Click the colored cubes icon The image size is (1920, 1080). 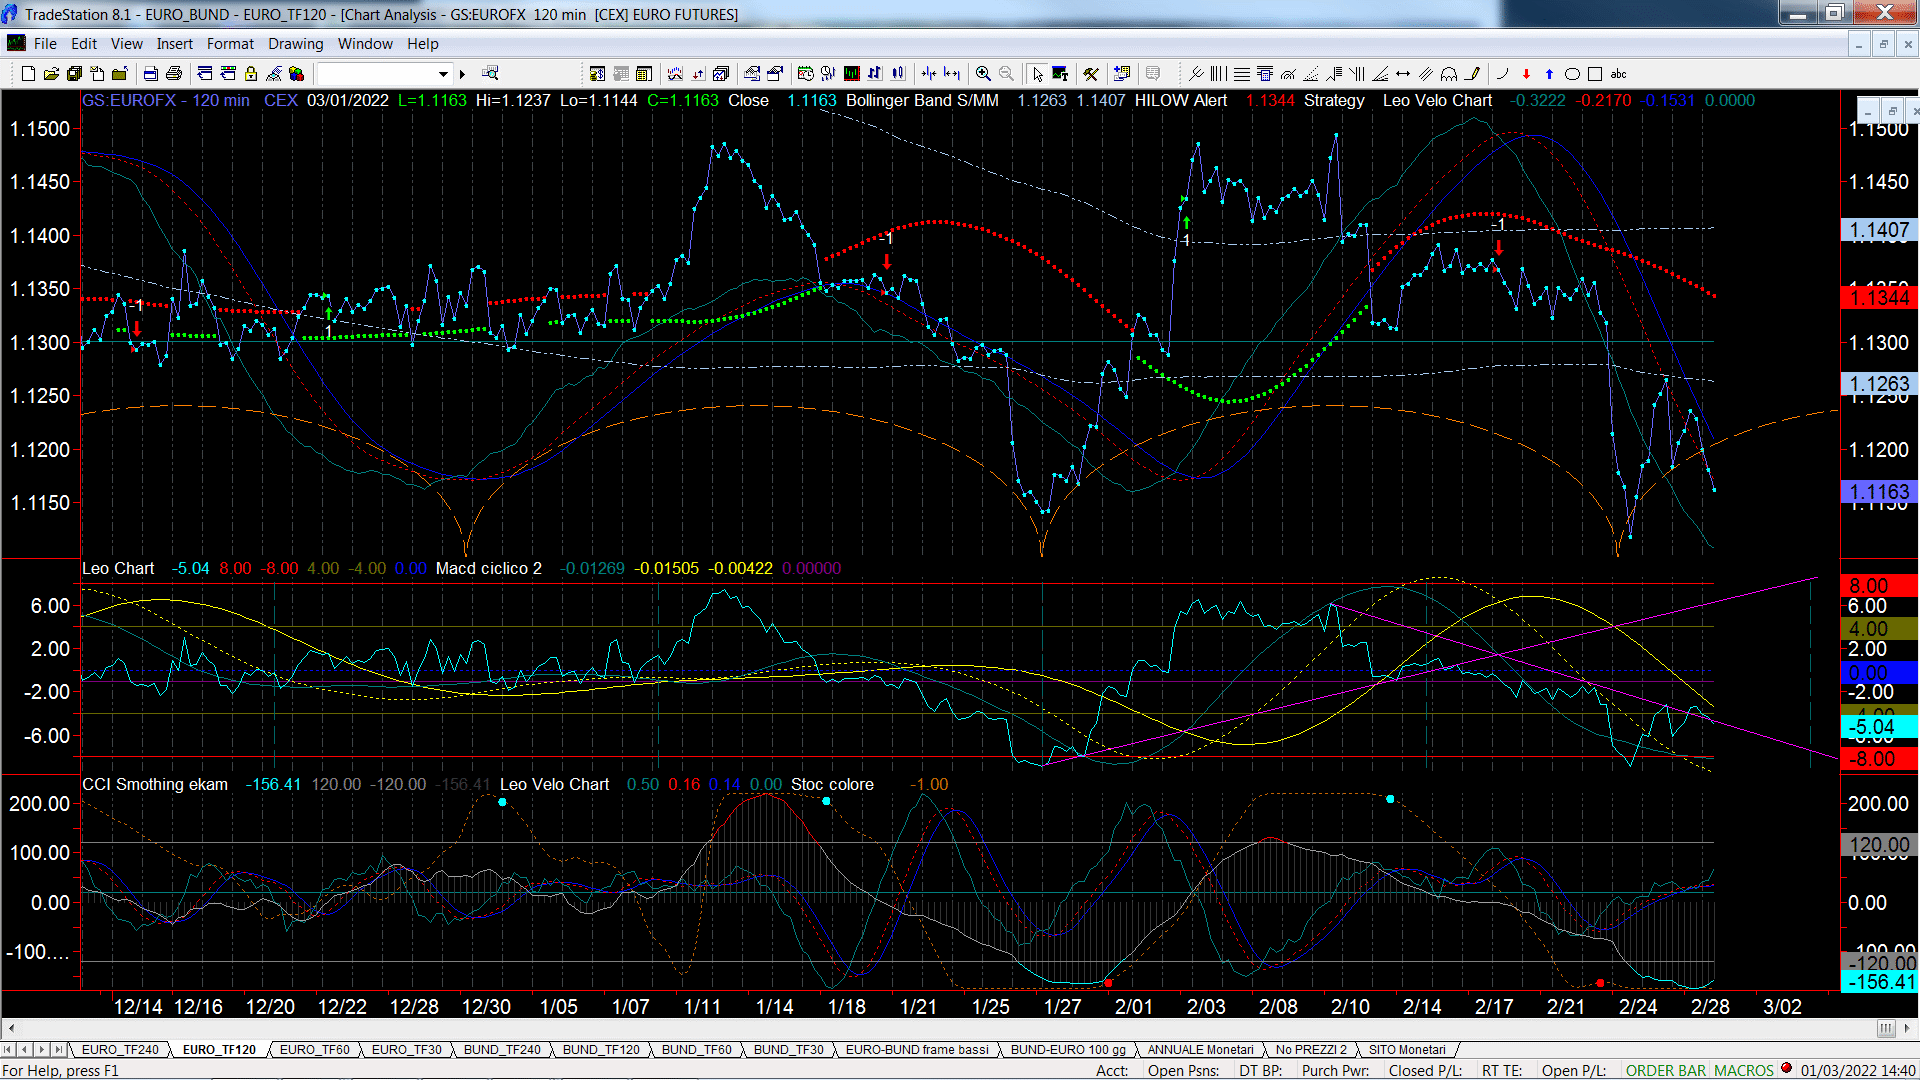point(296,74)
